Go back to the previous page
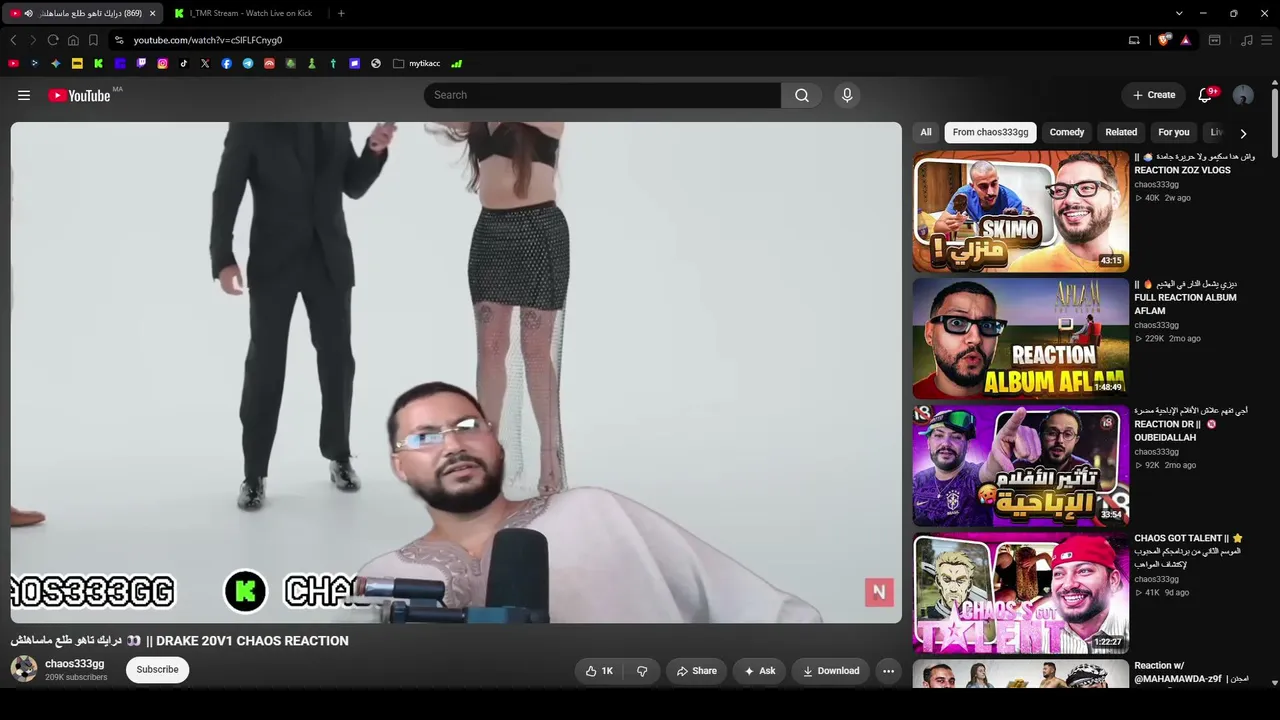The width and height of the screenshot is (1280, 720). (x=13, y=40)
